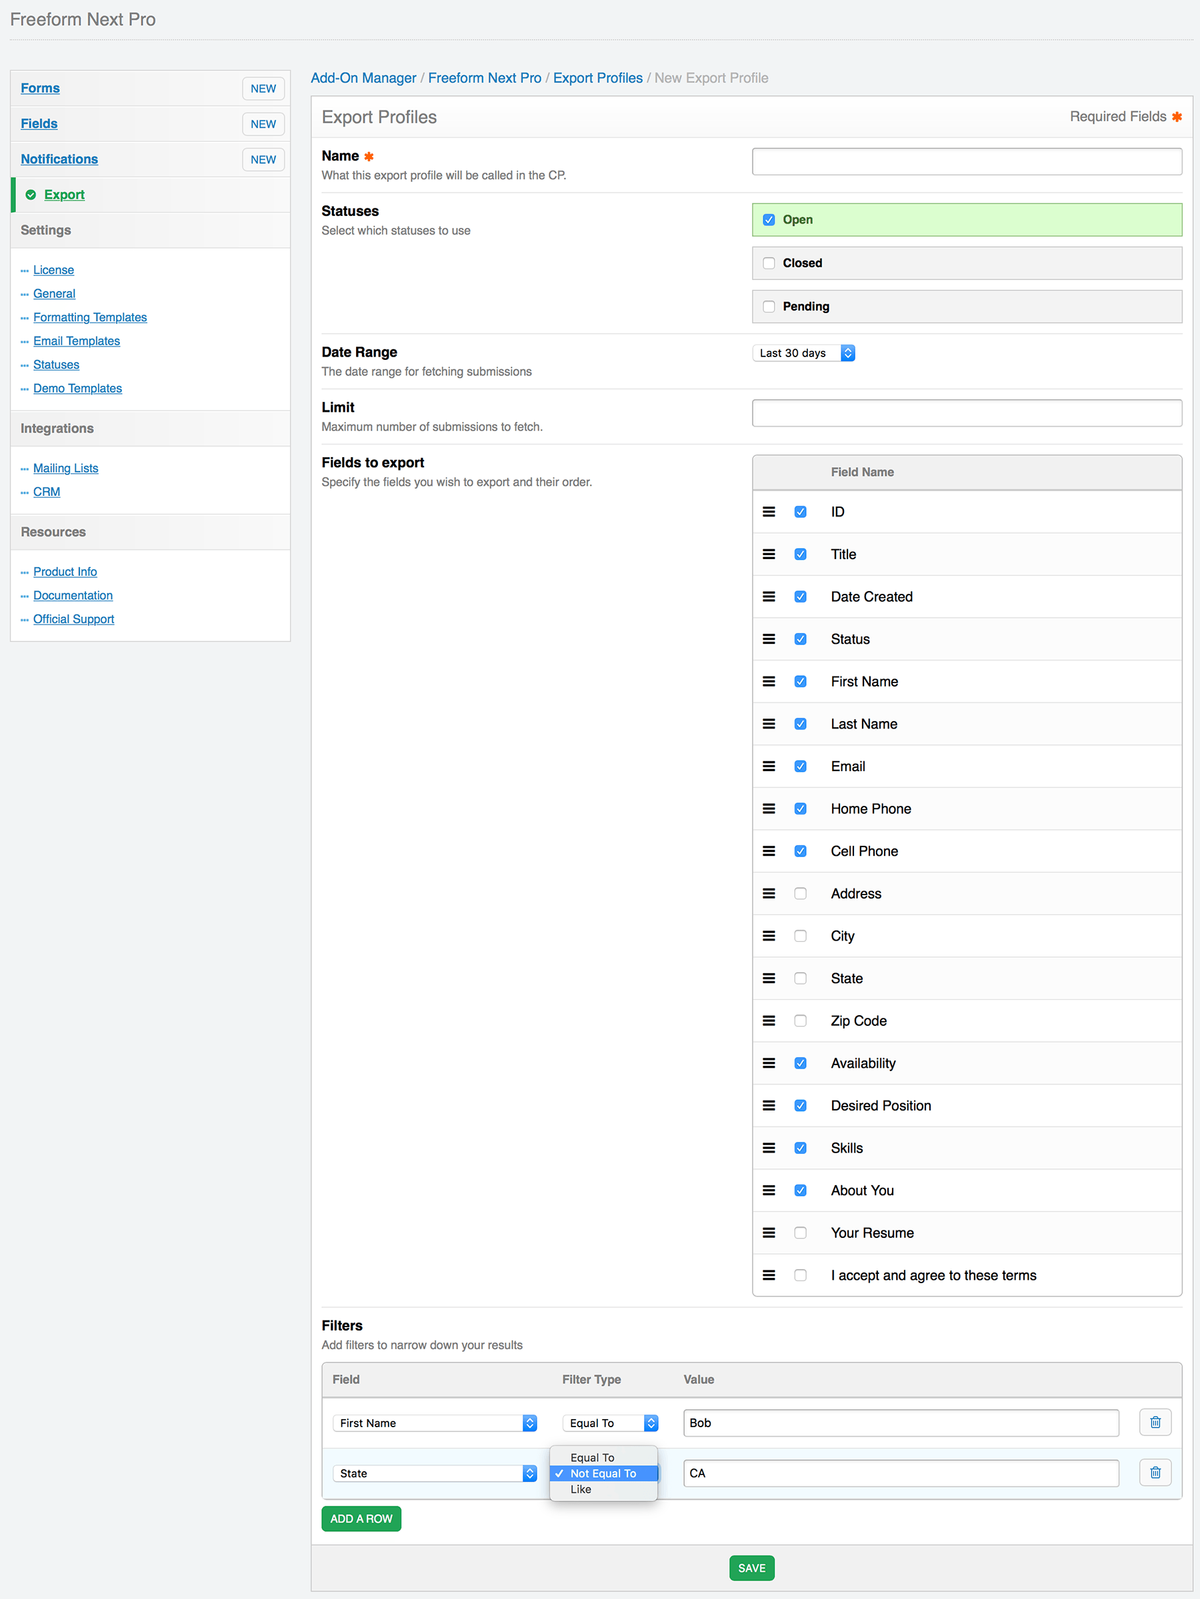The width and height of the screenshot is (1200, 1599).
Task: Select Not Equal To in the filter menu
Action: (x=604, y=1474)
